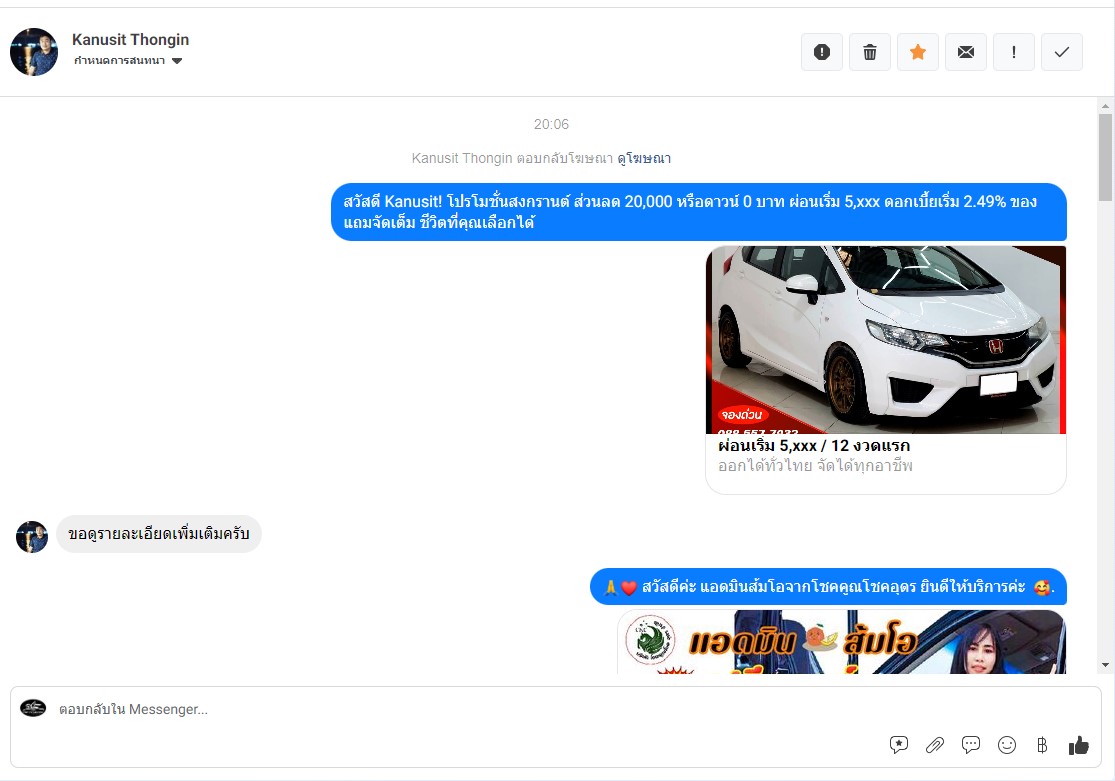Attach a file using the paperclip icon
The height and width of the screenshot is (781, 1115).
coord(935,745)
